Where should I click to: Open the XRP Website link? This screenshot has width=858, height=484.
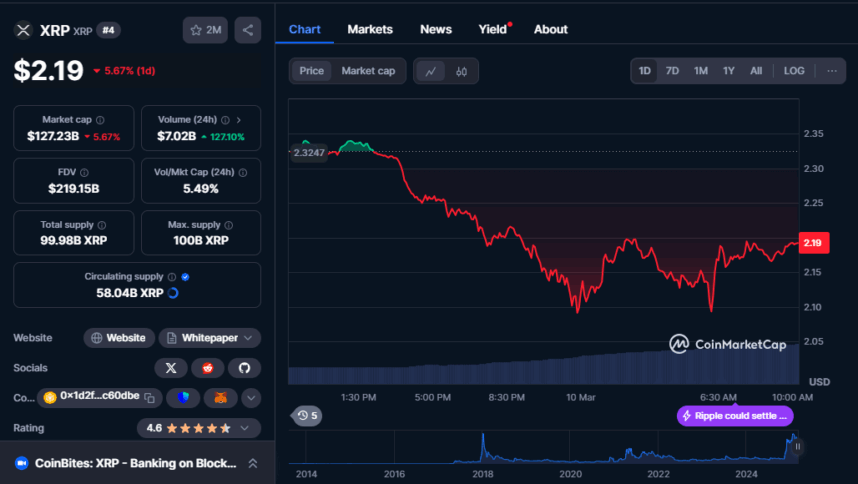click(x=119, y=338)
